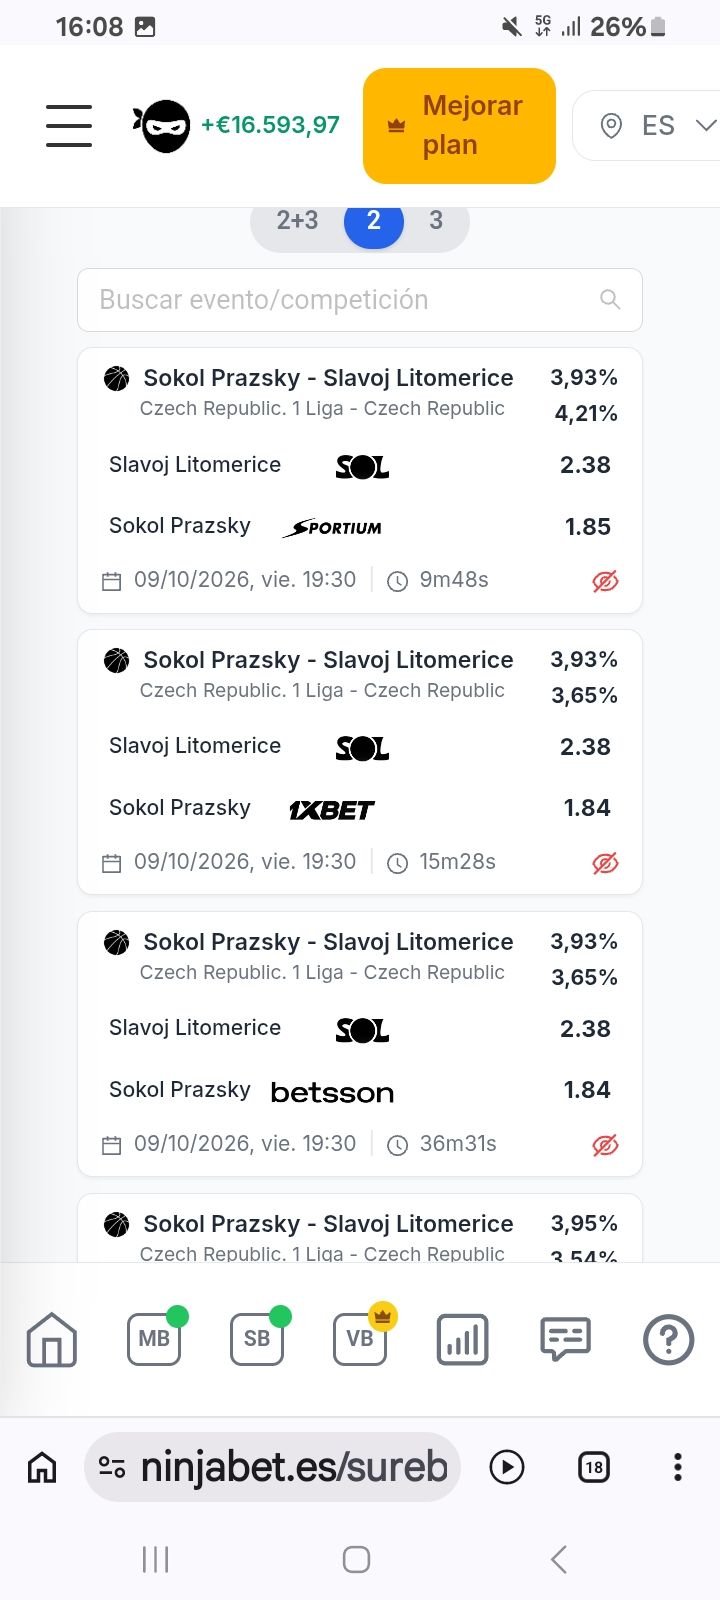Image resolution: width=720 pixels, height=1600 pixels.
Task: Go to the home icon in bottom bar
Action: click(x=52, y=1340)
